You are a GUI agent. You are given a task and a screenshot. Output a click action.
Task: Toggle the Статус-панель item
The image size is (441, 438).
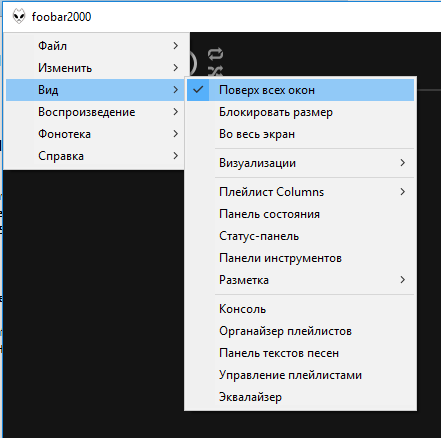coord(300,236)
